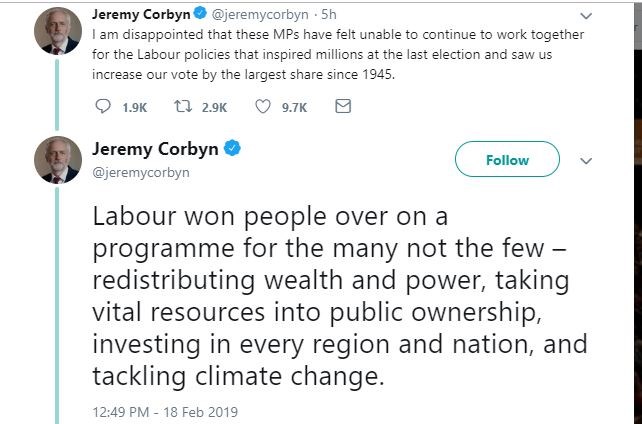Click verified badge beside larger Jeremy Corbyn name
642x424 pixels.
233,150
